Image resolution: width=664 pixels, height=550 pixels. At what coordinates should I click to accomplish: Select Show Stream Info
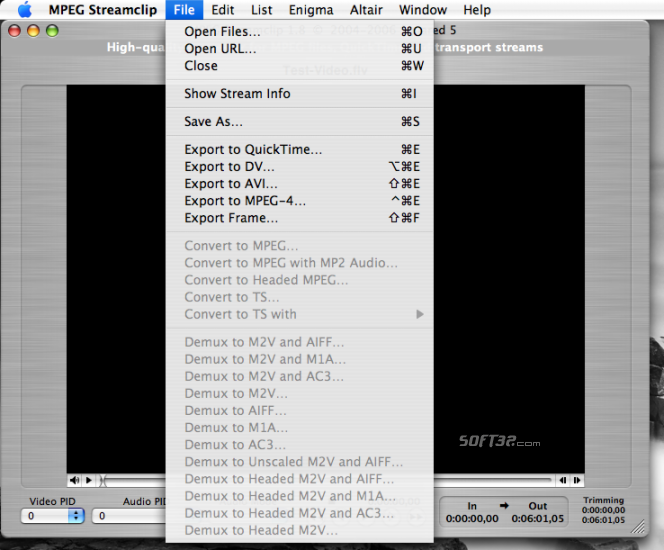[x=299, y=94]
